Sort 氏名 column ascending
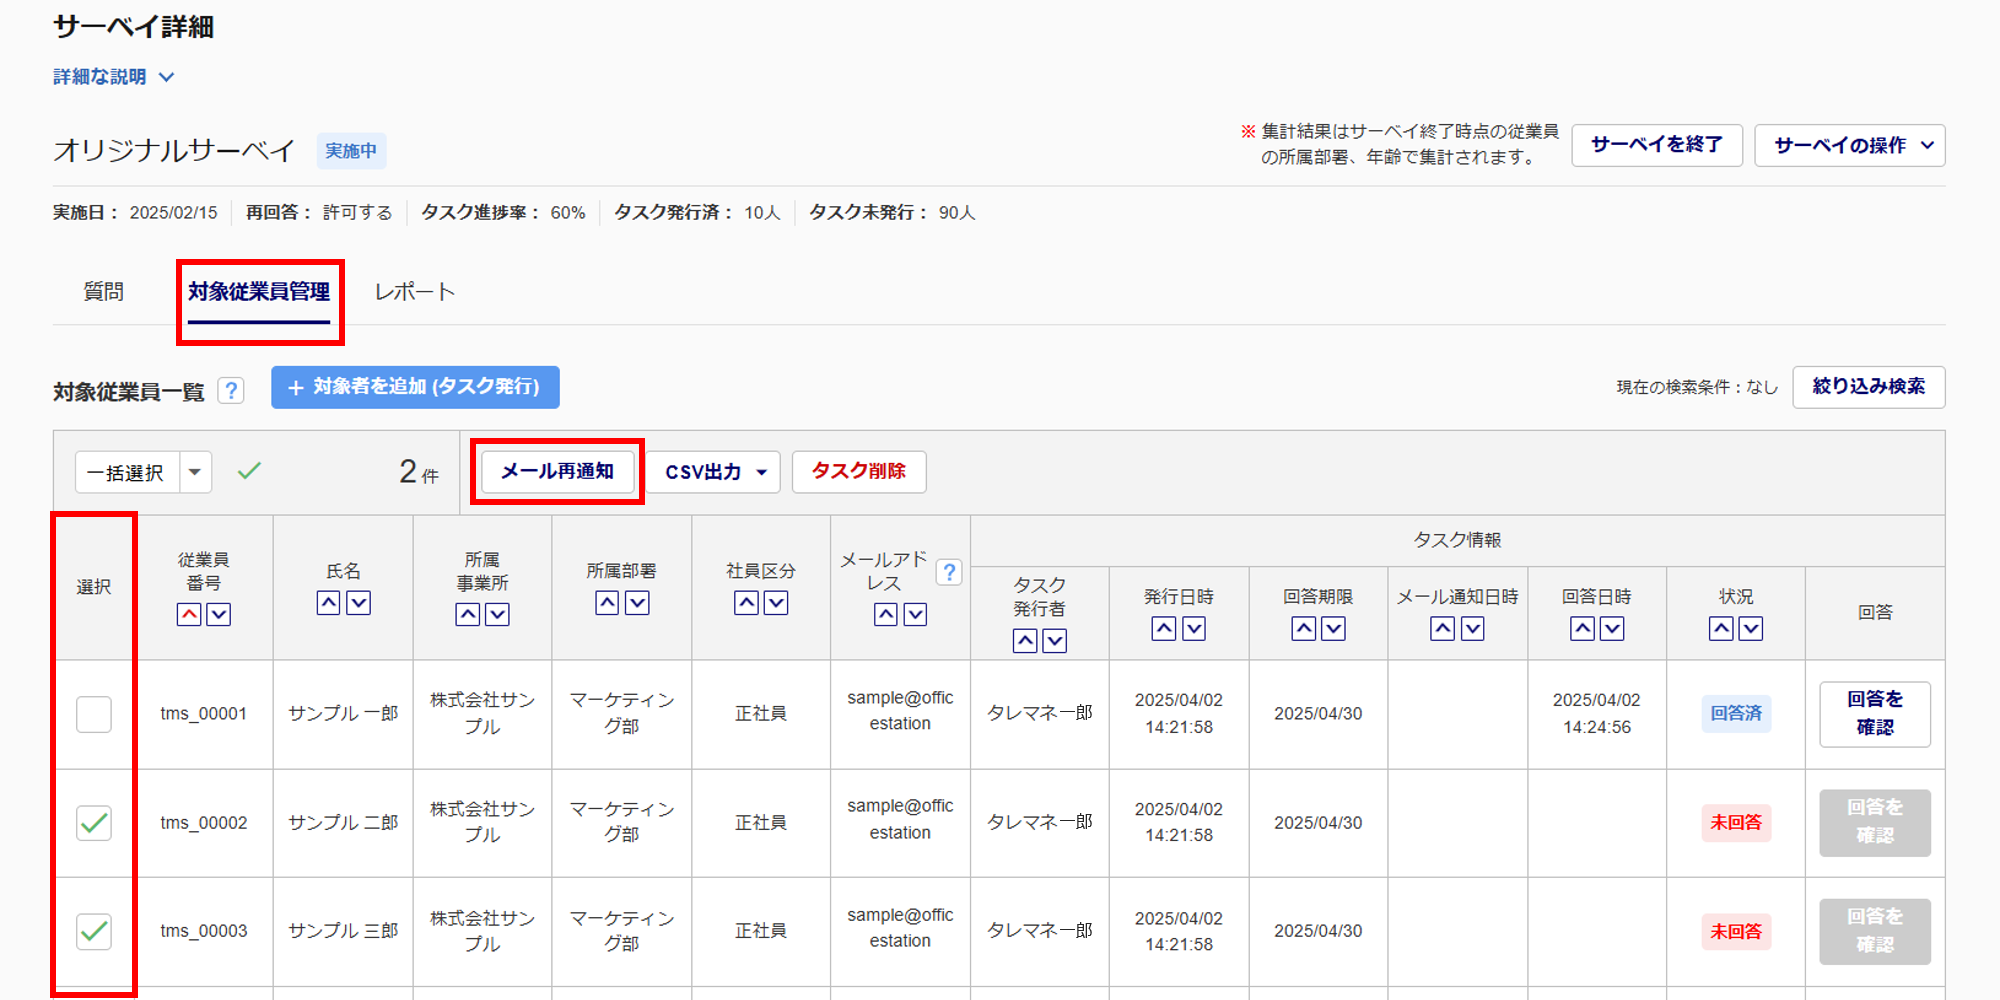This screenshot has height=1000, width=2000. [328, 602]
